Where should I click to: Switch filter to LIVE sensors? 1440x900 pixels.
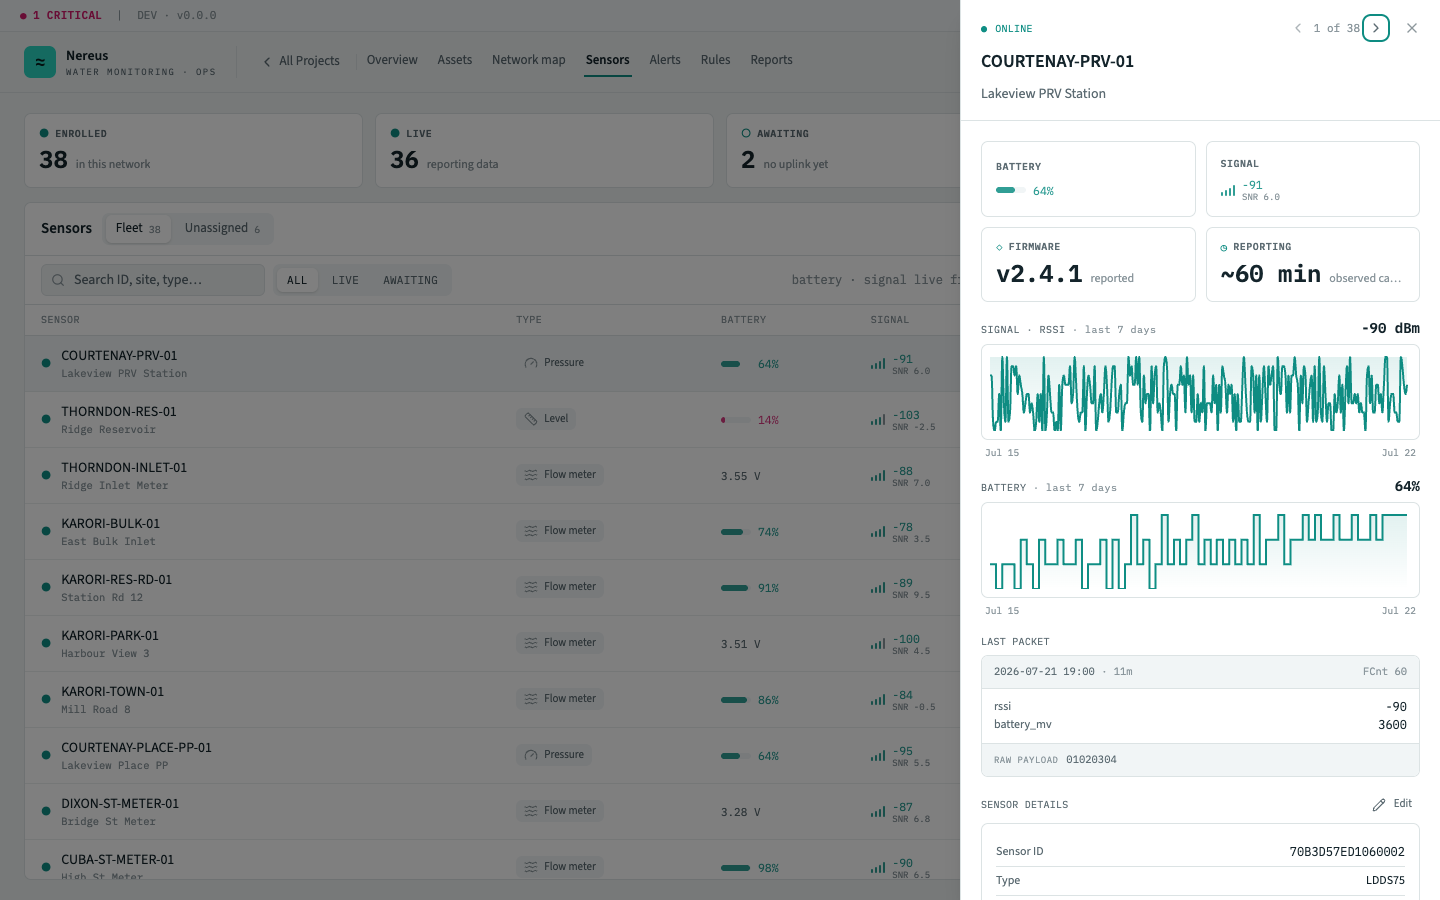[x=345, y=280]
